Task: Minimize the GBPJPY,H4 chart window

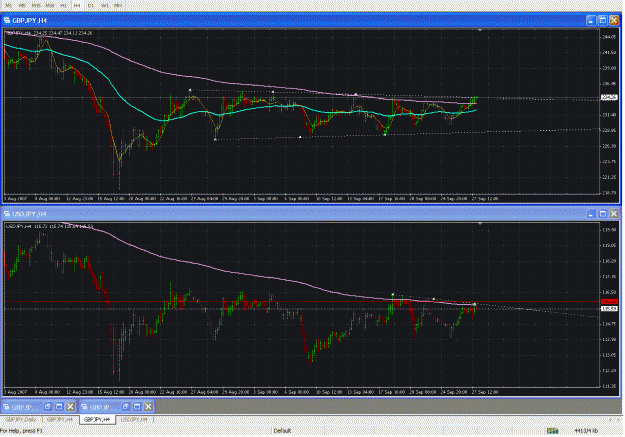Action: pos(591,20)
